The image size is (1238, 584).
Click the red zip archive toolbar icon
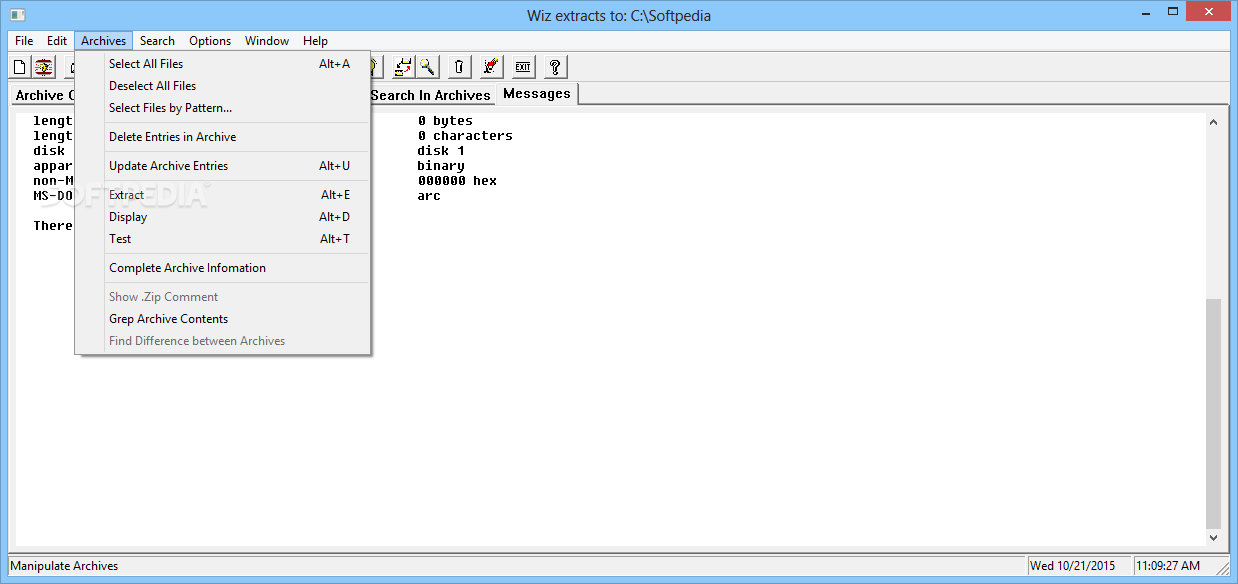(44, 67)
